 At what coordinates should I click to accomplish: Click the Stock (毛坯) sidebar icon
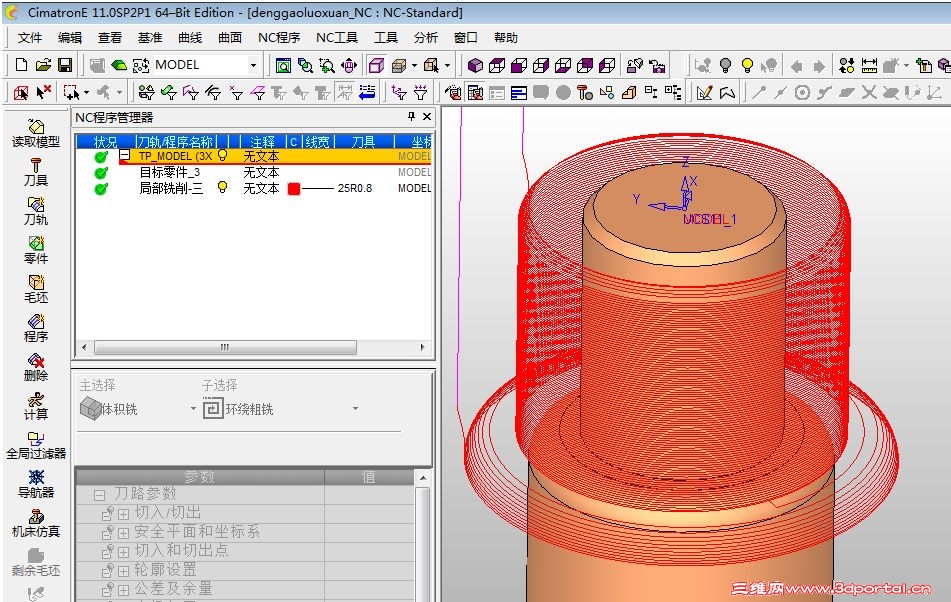[36, 289]
